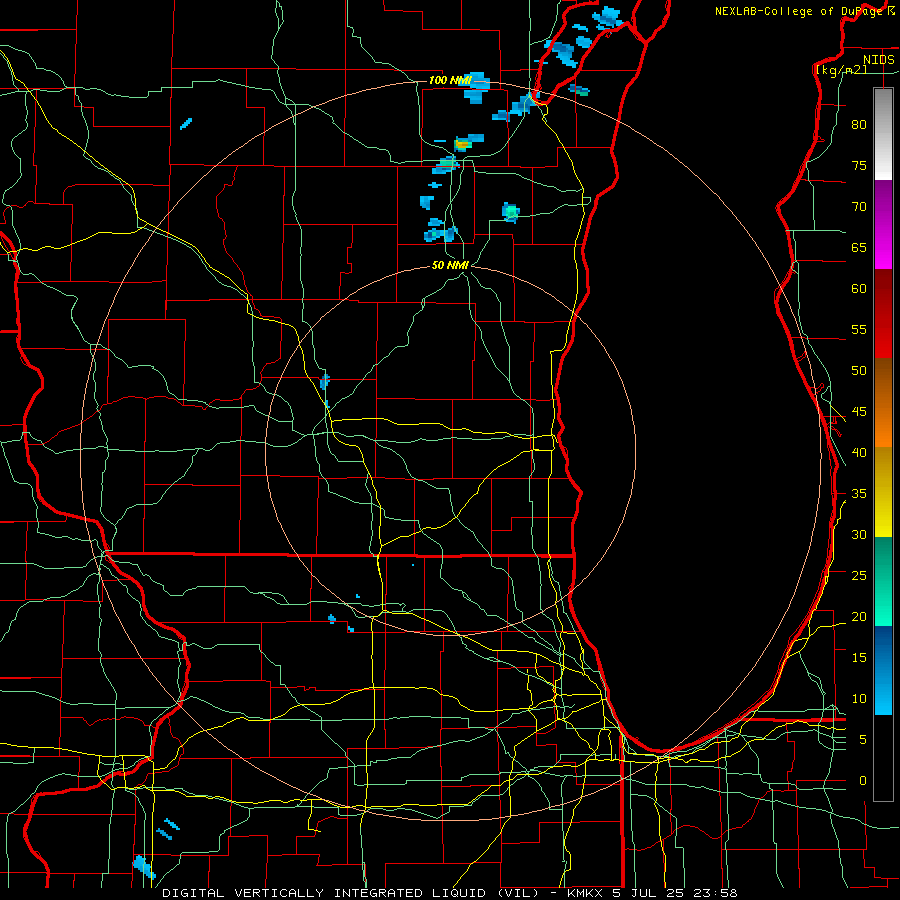
Task: Click the 25 value on the scale
Action: tap(859, 576)
